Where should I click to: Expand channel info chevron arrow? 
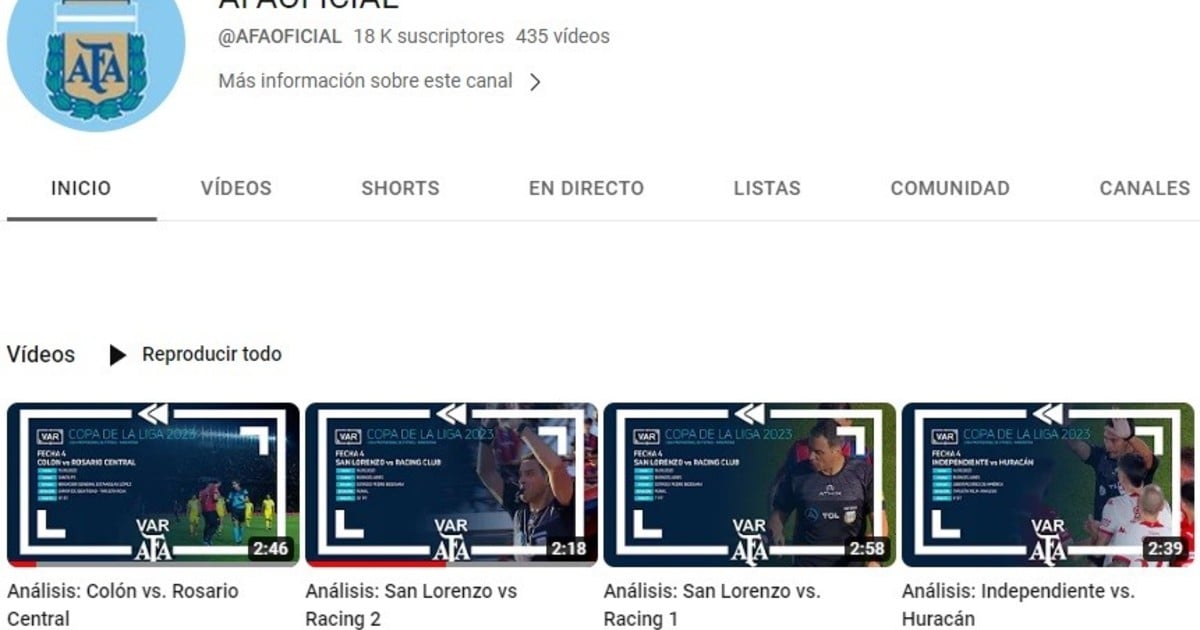click(535, 82)
